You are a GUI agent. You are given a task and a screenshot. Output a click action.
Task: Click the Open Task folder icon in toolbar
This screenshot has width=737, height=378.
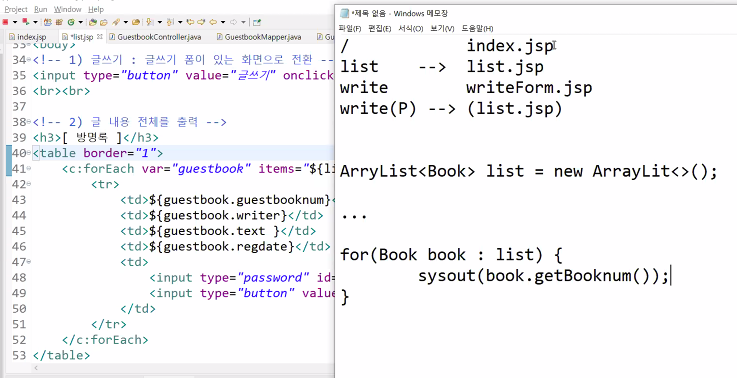[x=104, y=22]
